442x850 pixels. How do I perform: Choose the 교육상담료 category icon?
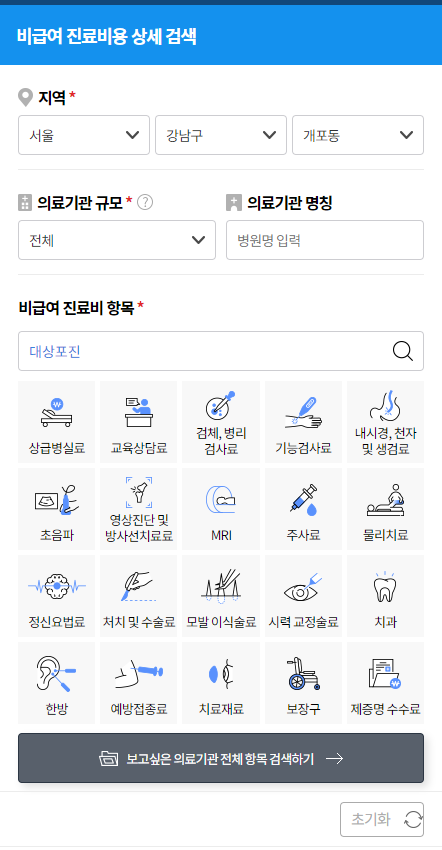pos(139,422)
